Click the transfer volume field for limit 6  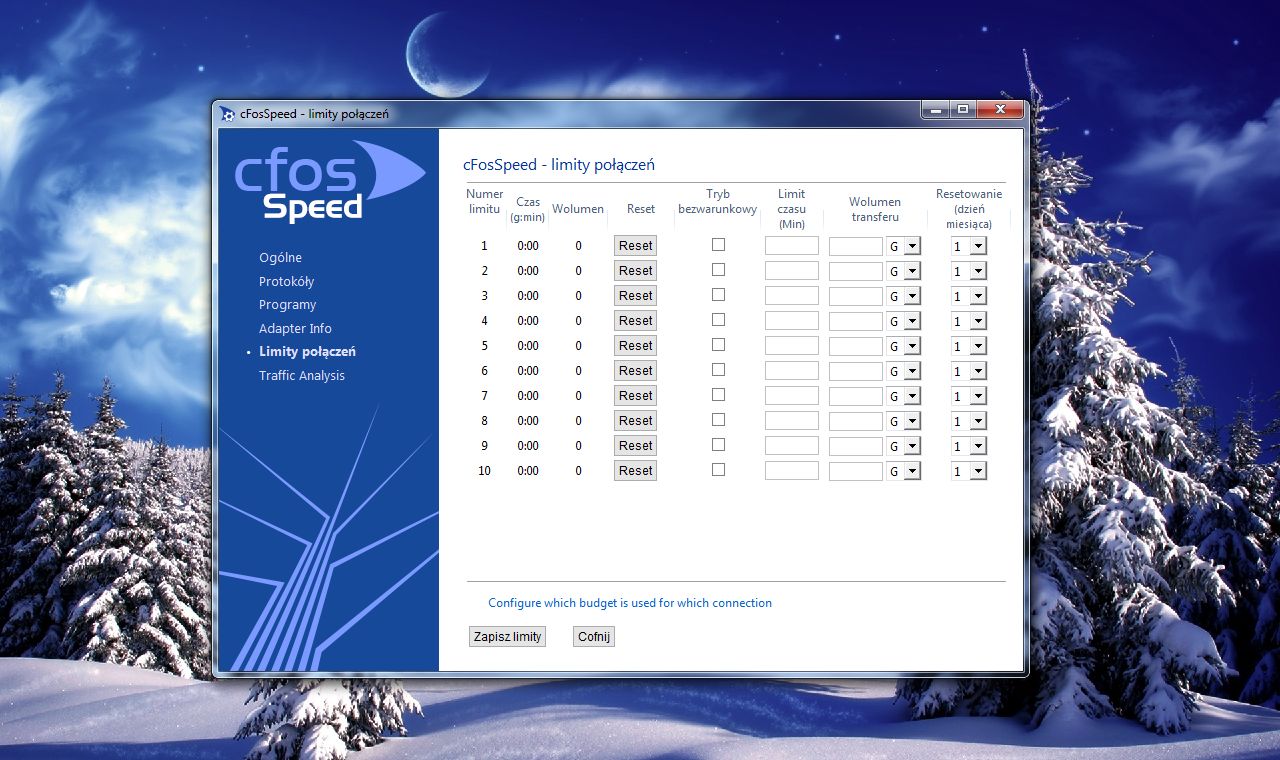tap(856, 371)
